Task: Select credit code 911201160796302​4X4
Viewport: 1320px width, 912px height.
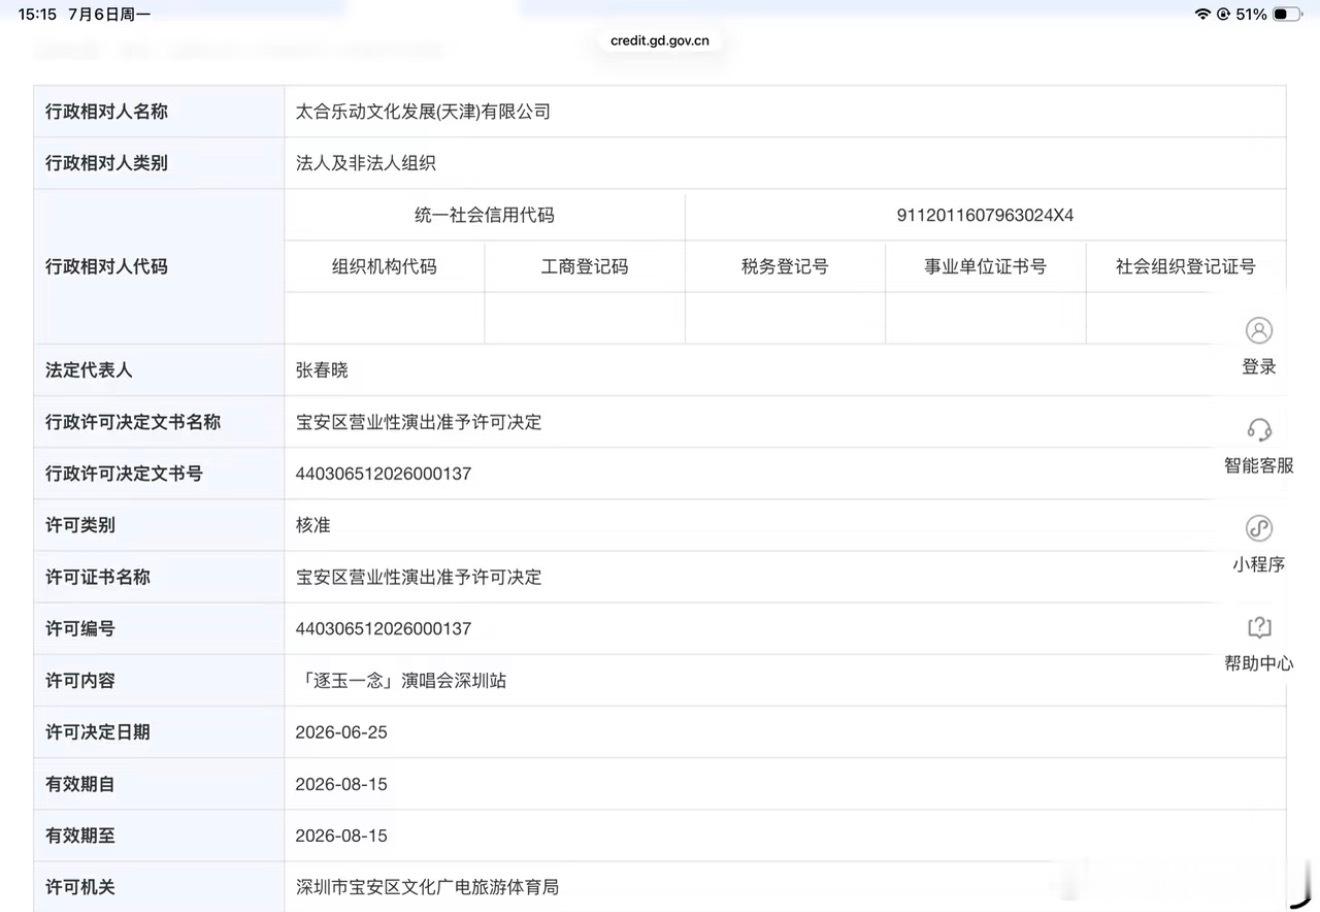Action: [x=985, y=215]
